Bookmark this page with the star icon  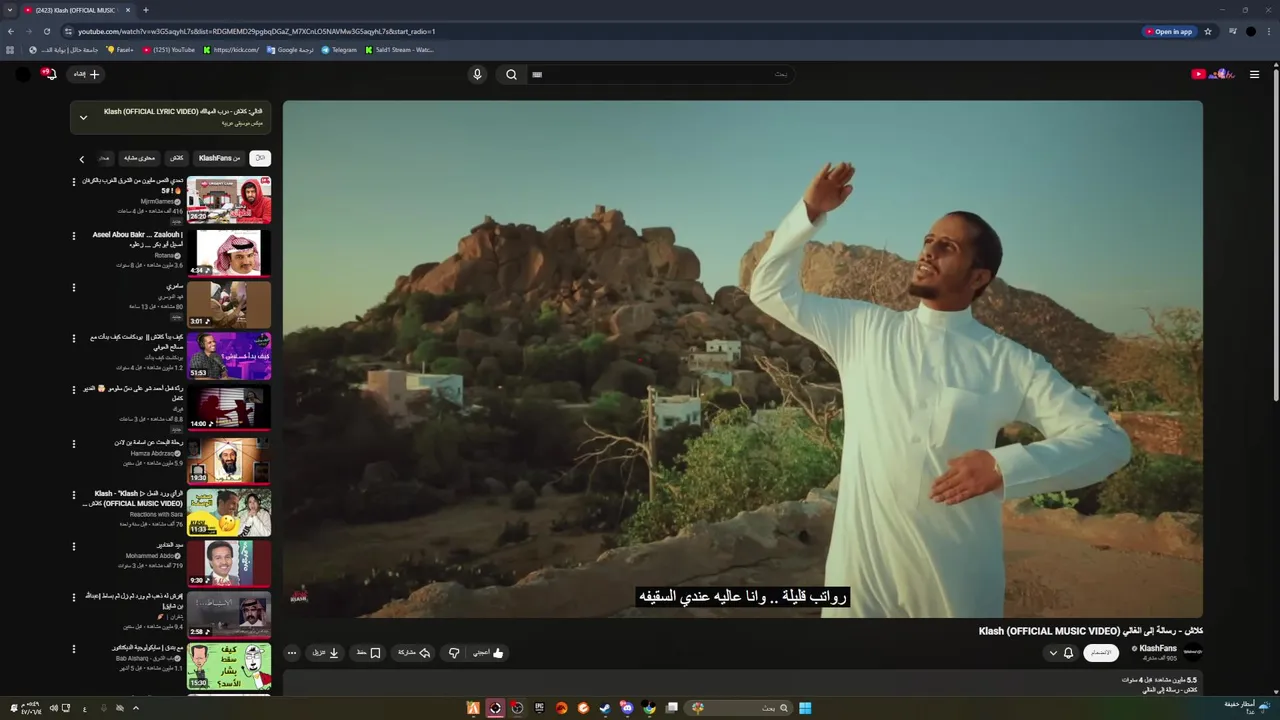click(x=1208, y=31)
